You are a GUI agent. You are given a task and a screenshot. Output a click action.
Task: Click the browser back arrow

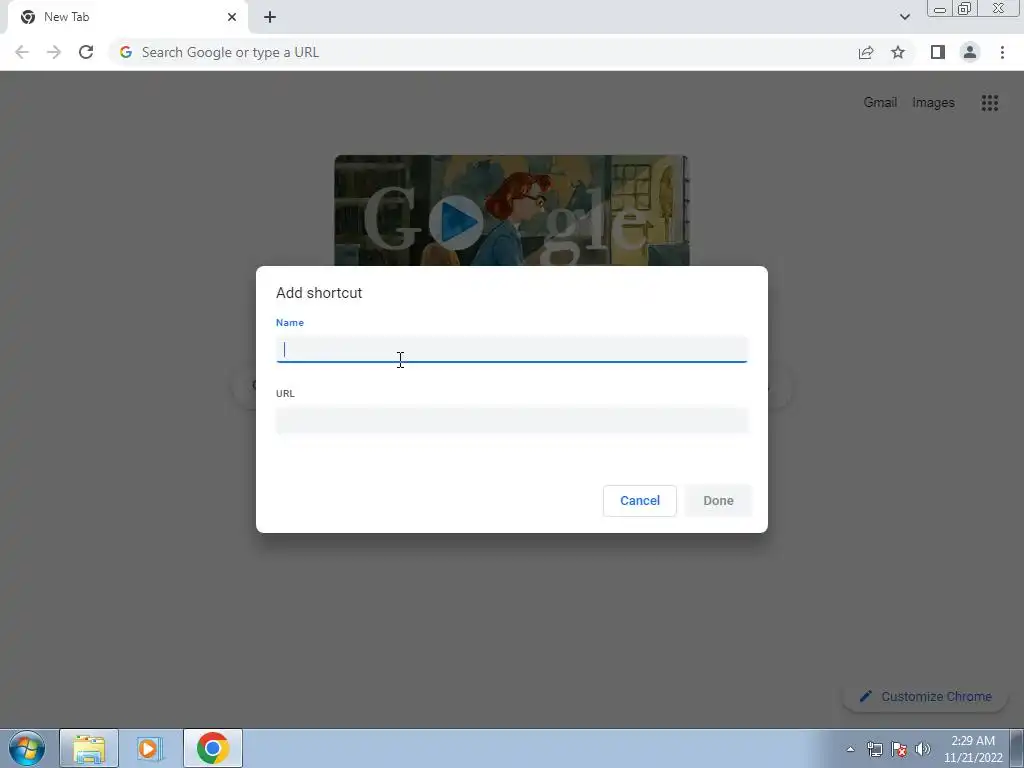point(22,52)
